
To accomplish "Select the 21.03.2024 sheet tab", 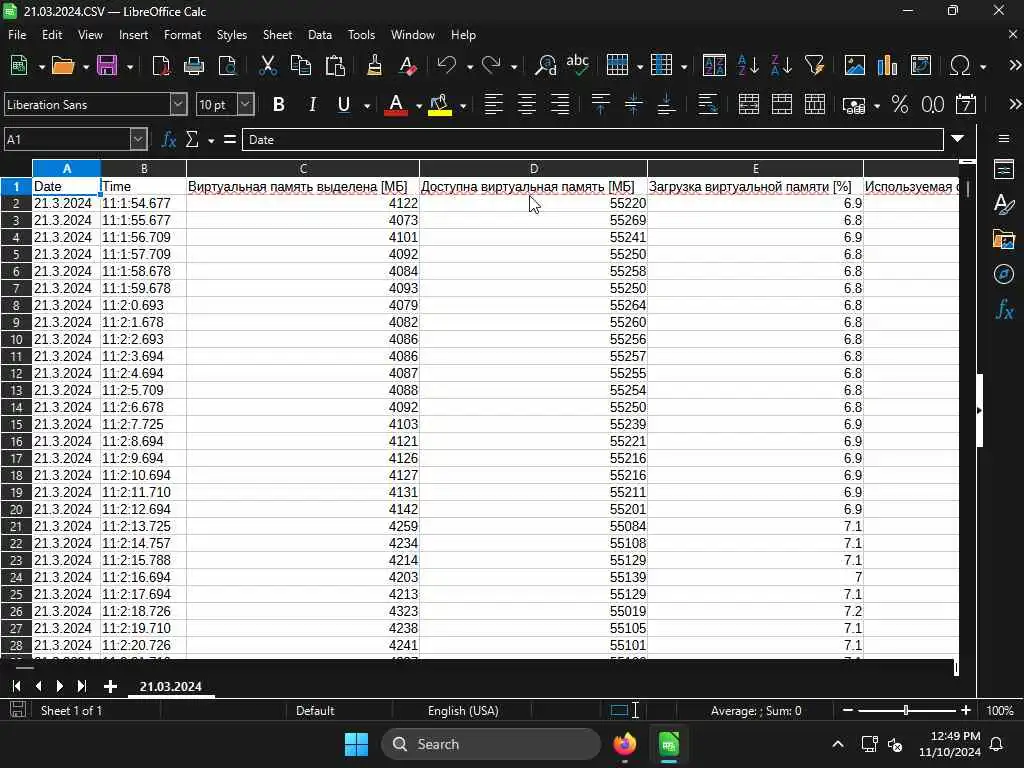I will [170, 686].
